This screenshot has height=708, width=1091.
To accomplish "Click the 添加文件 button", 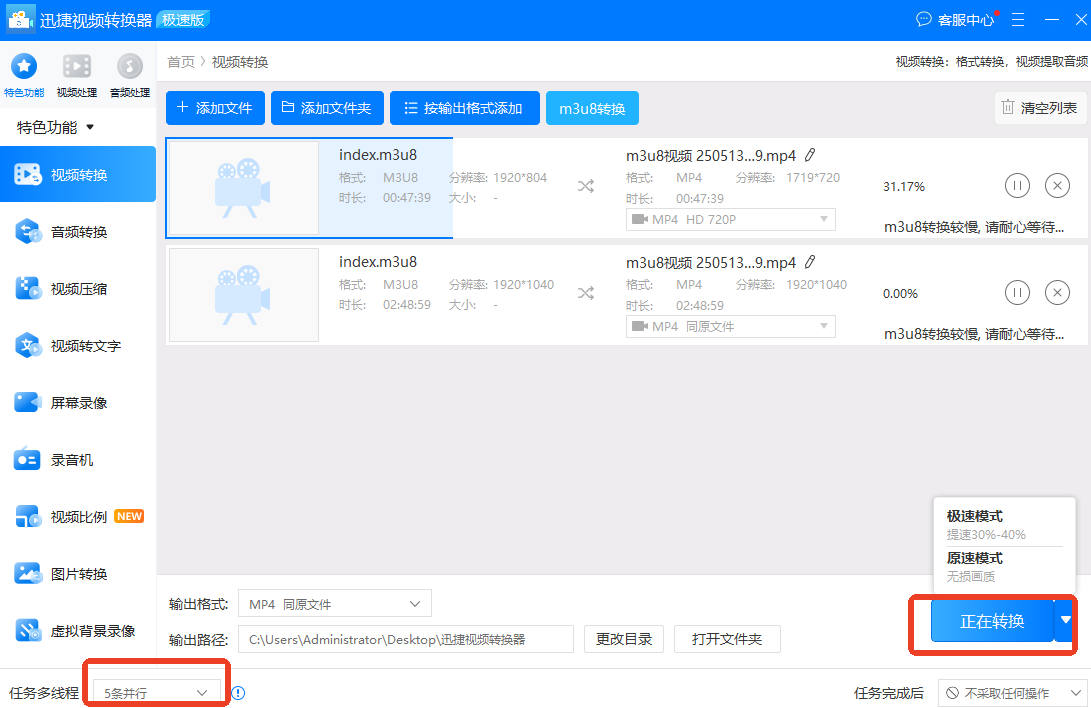I will [x=215, y=108].
